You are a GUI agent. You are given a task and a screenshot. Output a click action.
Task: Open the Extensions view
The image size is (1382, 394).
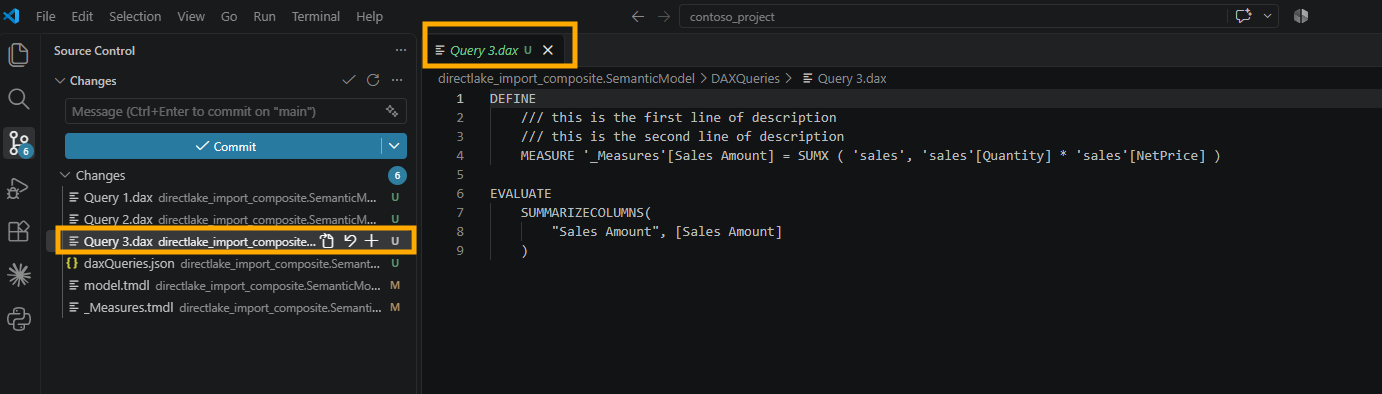19,231
